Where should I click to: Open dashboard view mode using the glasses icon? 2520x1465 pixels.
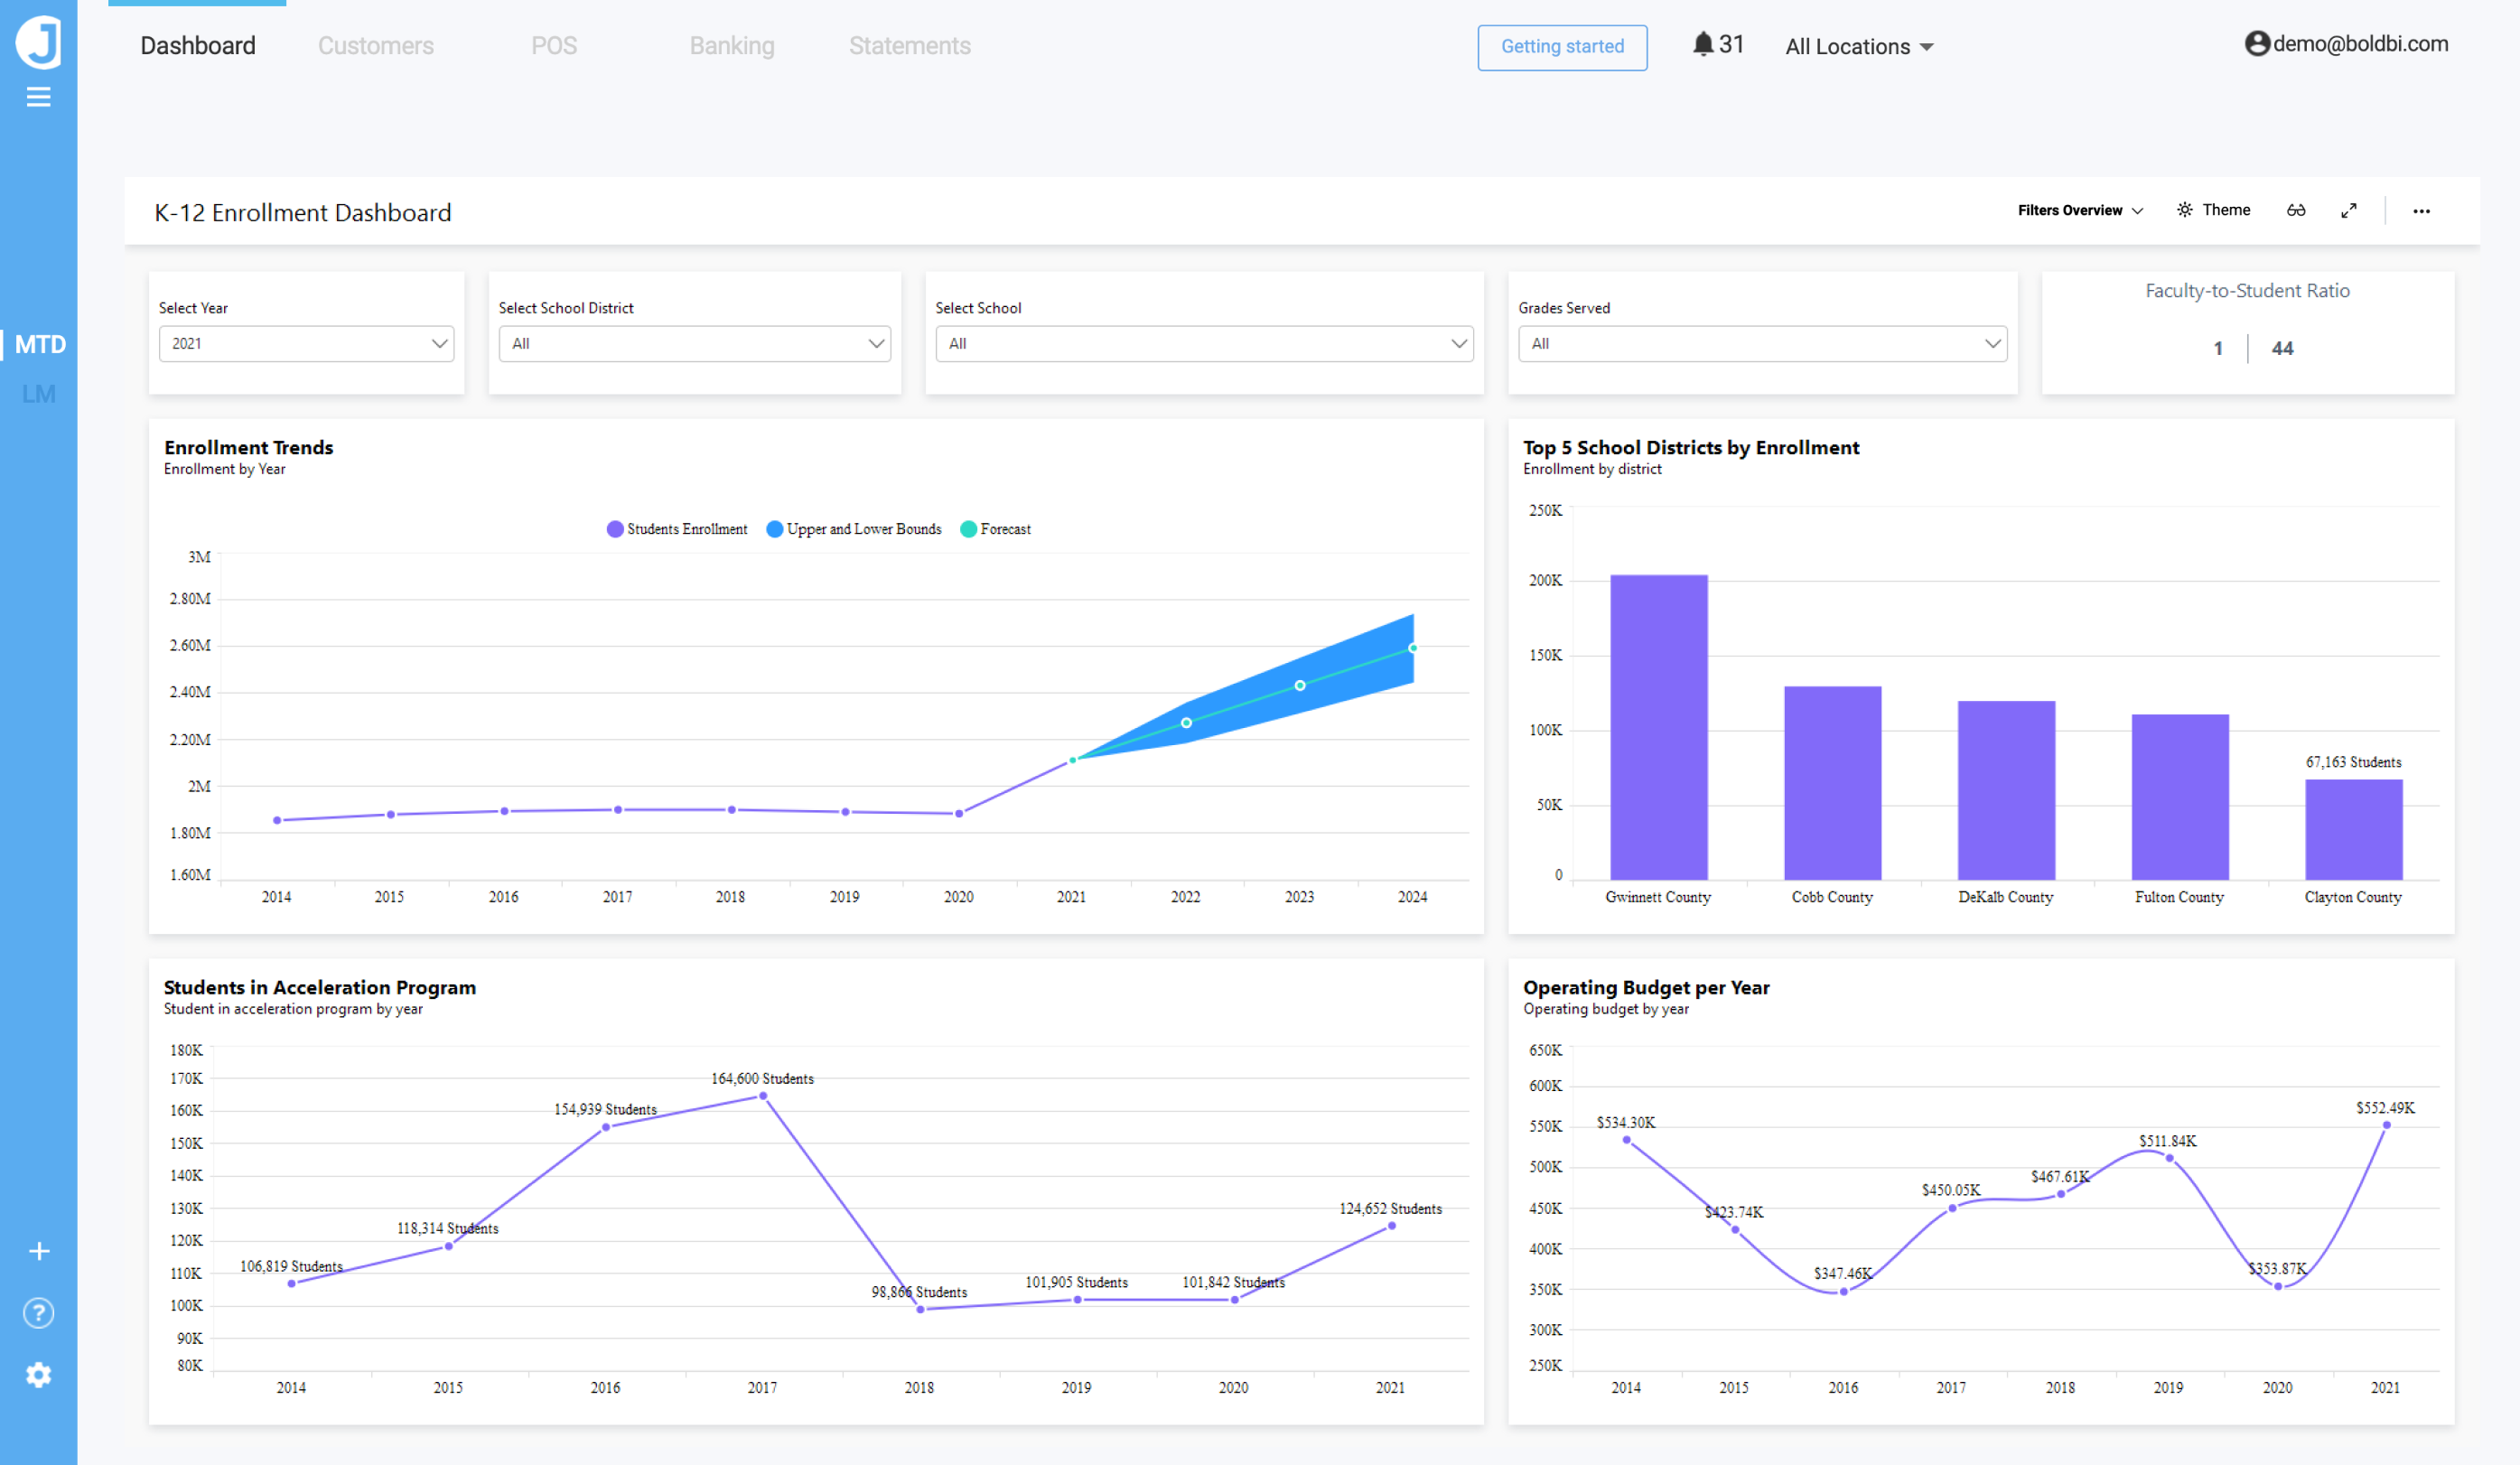click(x=2297, y=210)
